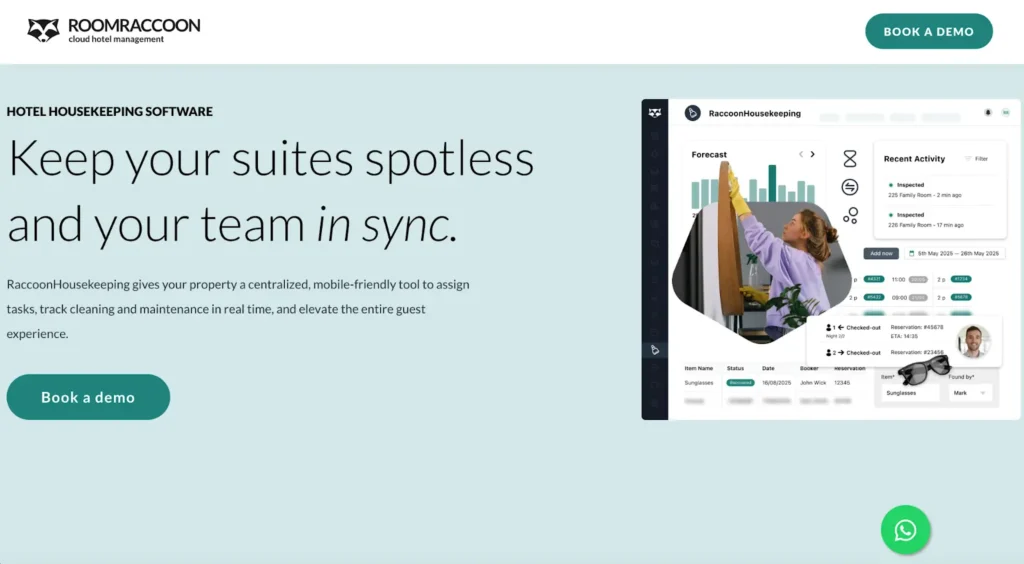The height and width of the screenshot is (564, 1024).
Task: Click green status badge in Sunglasses row
Action: (740, 383)
